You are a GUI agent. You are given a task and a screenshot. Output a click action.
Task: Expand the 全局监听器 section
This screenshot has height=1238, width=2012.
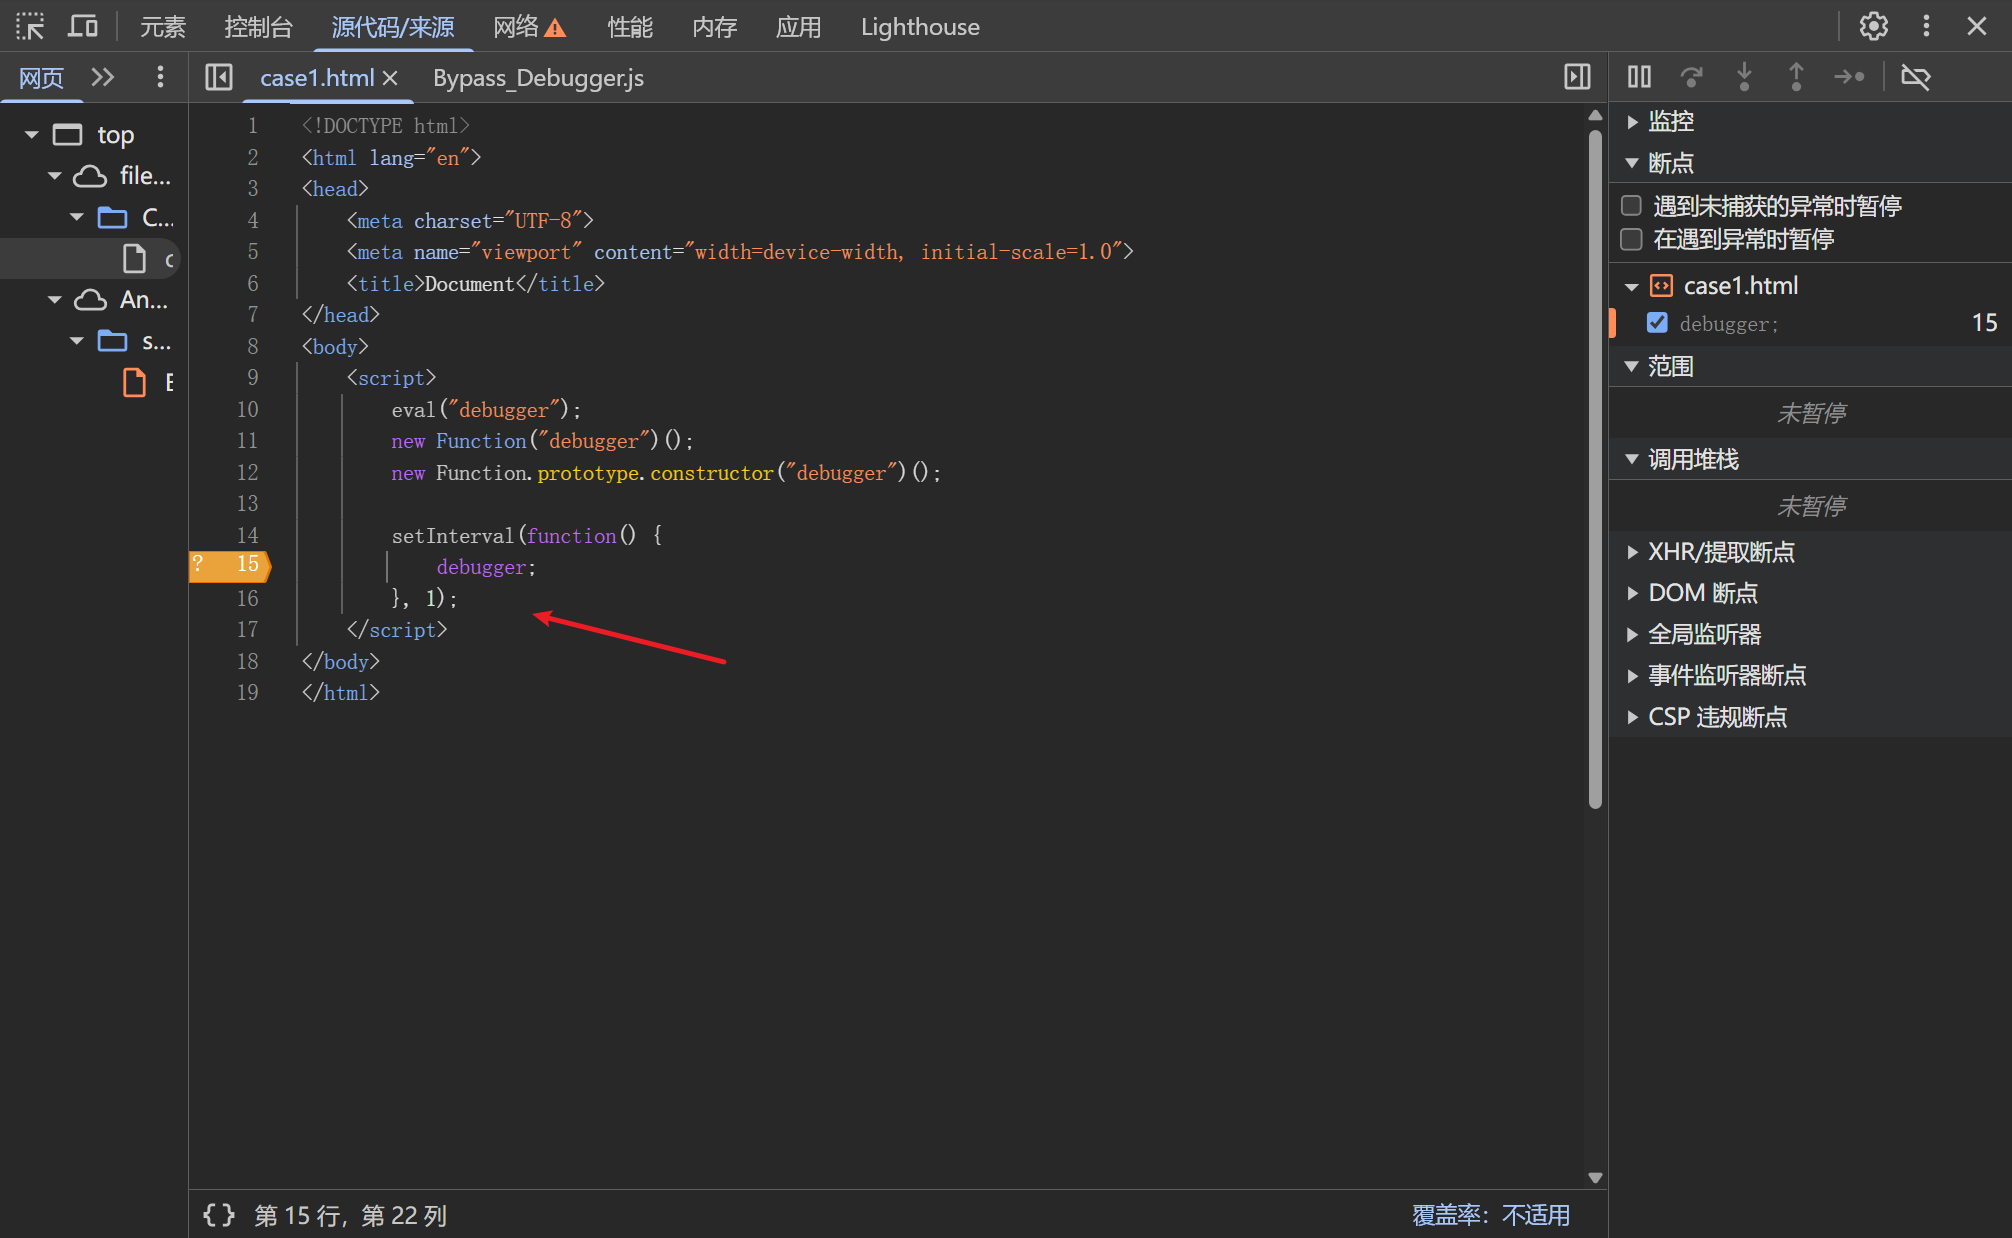point(1632,634)
